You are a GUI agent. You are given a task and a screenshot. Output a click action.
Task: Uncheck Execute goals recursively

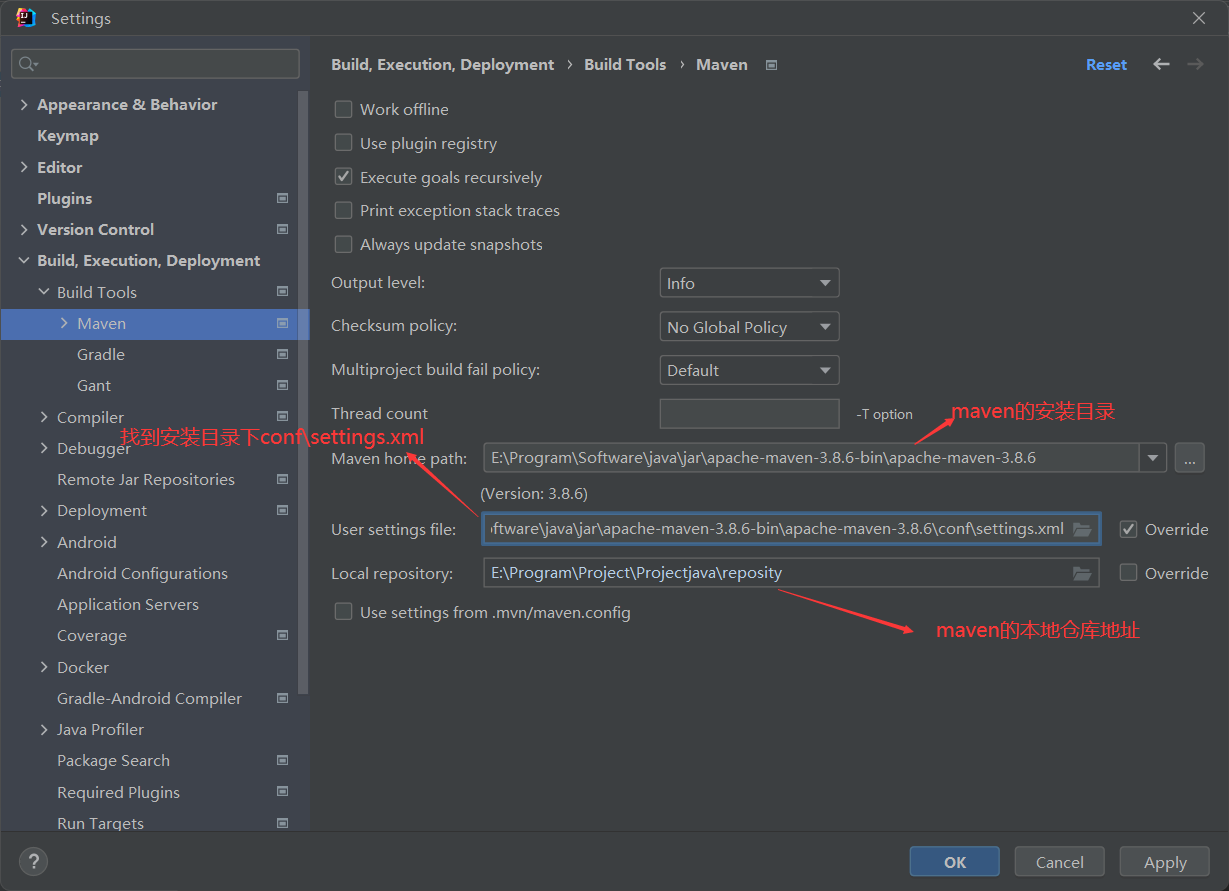(343, 177)
